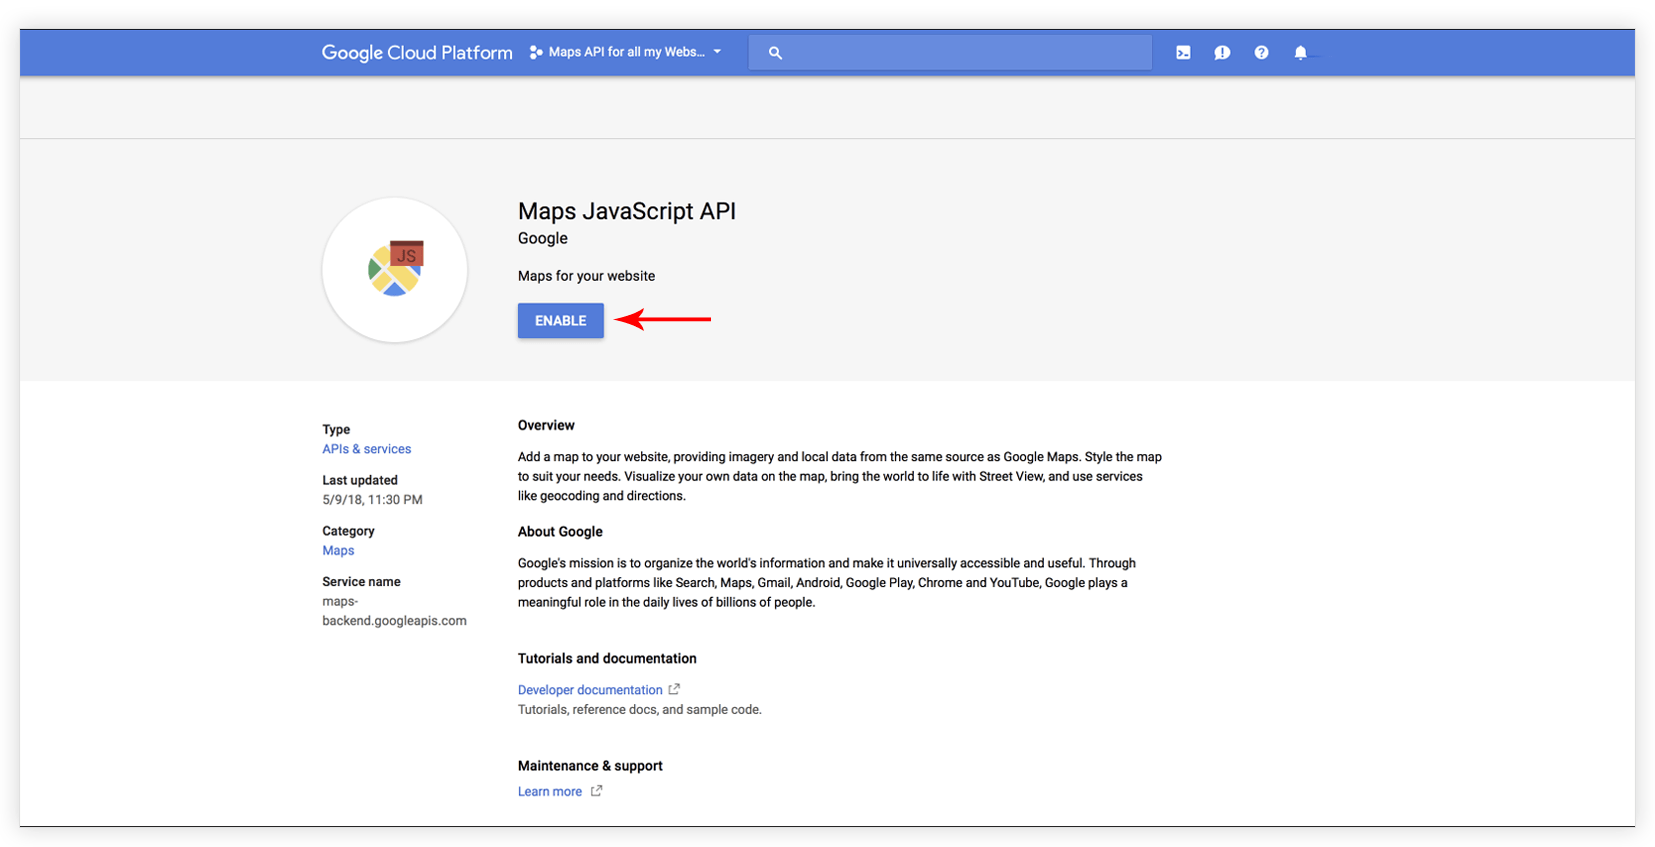Click the project hexagon dots icon
Image resolution: width=1655 pixels, height=847 pixels.
536,53
